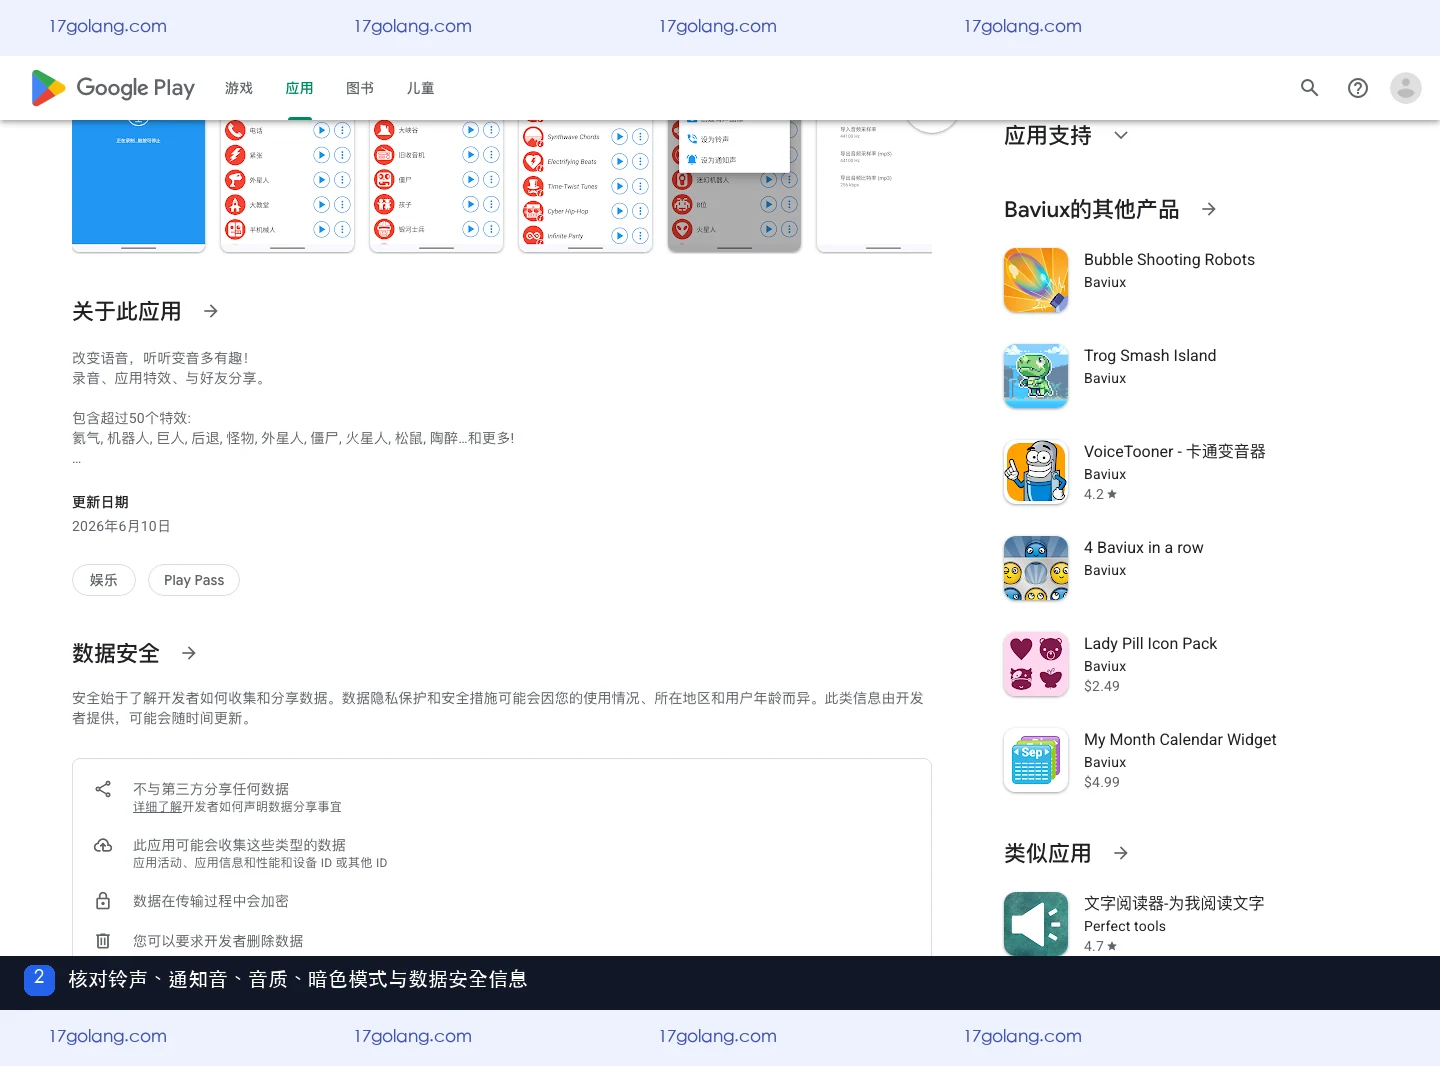Image resolution: width=1440 pixels, height=1066 pixels.
Task: Click the 不与第三方分享任何数据 share icon
Action: click(103, 789)
